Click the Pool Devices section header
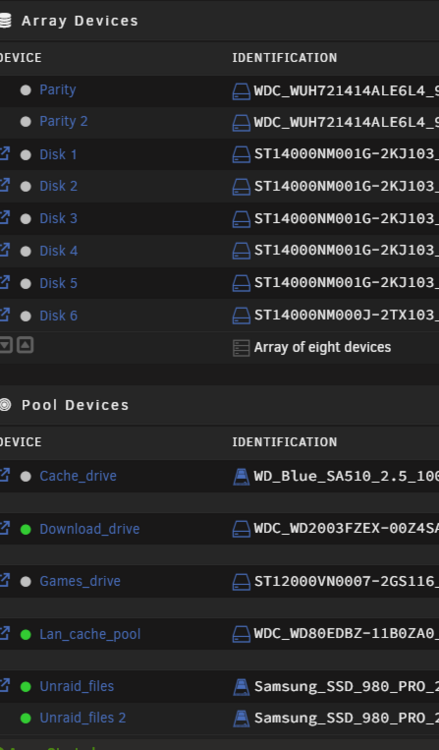439x750 pixels. (76, 405)
